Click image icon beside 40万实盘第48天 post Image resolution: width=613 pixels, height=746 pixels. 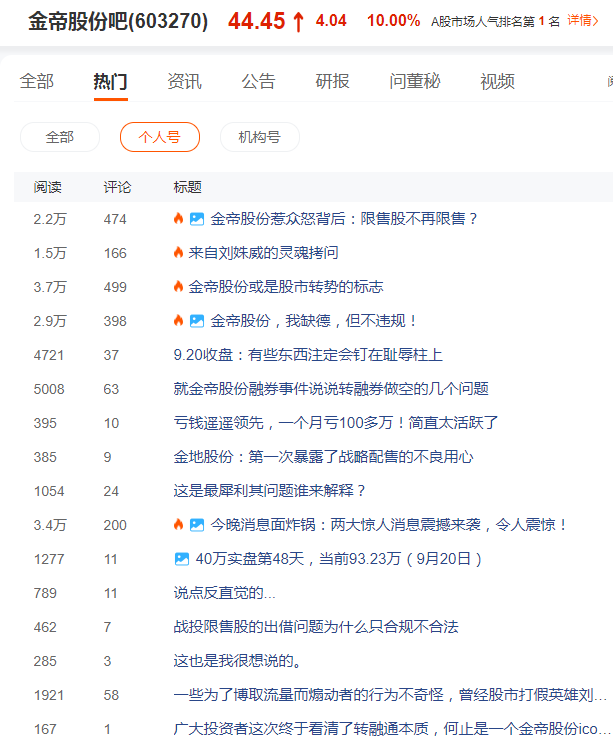[x=181, y=559]
